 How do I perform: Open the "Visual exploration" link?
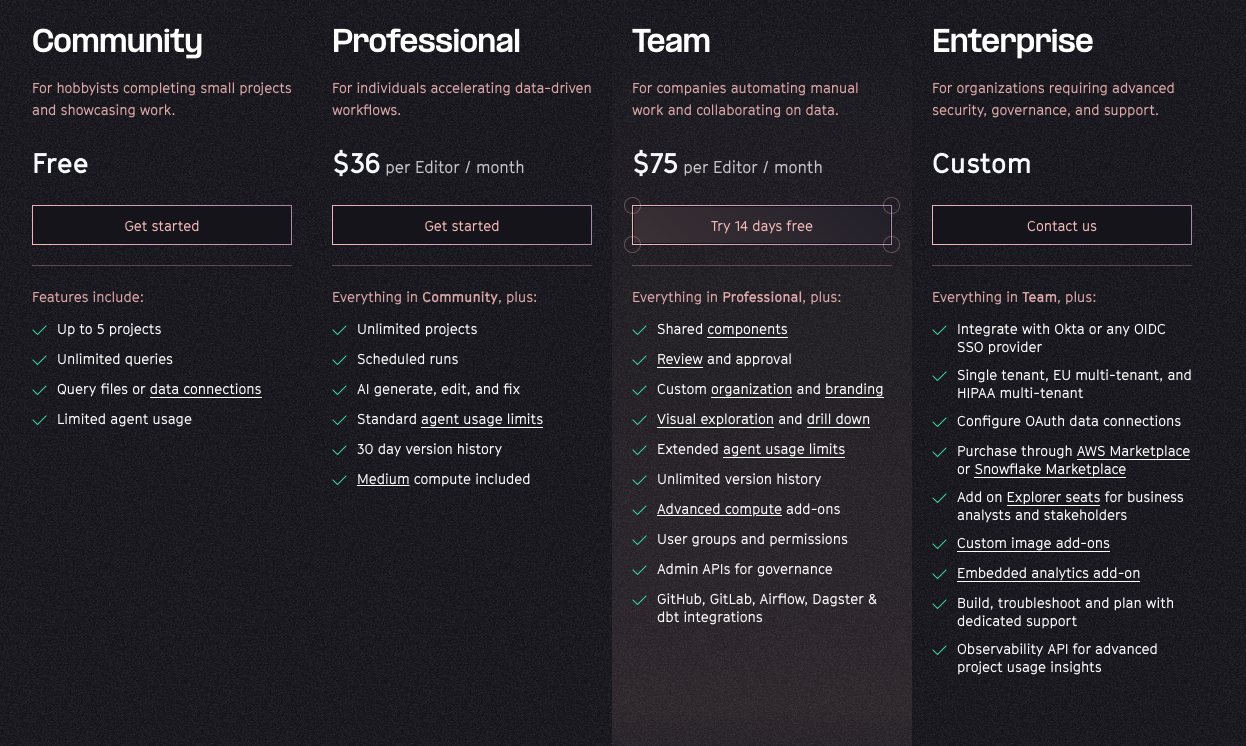715,419
